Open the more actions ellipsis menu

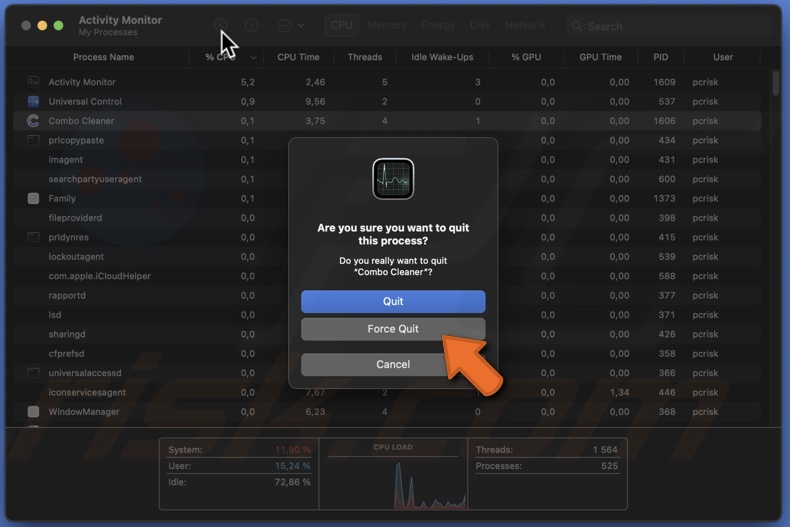coord(291,25)
